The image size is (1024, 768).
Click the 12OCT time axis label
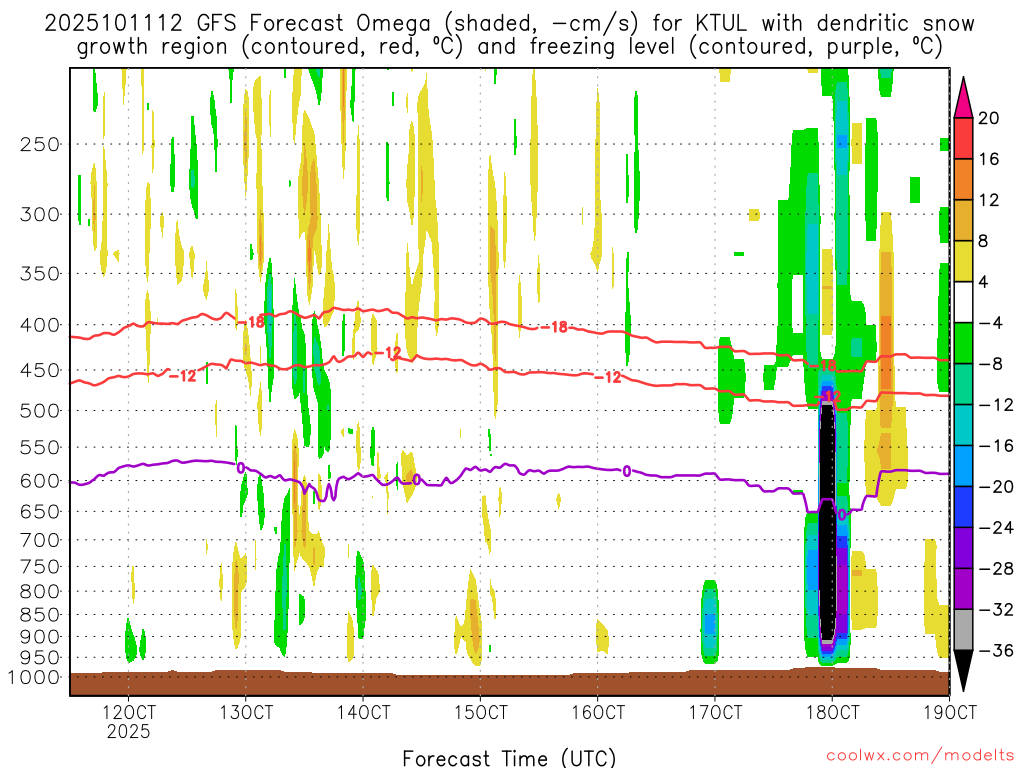(129, 712)
